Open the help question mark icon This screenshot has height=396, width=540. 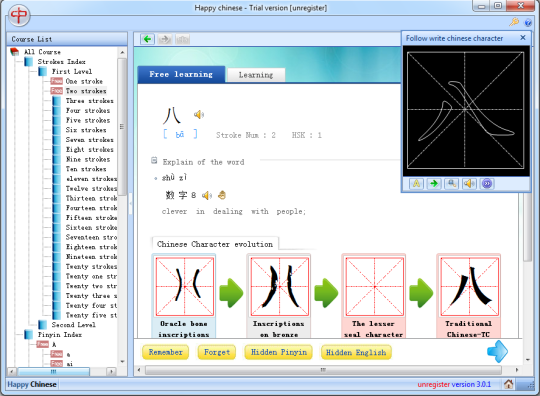point(528,23)
